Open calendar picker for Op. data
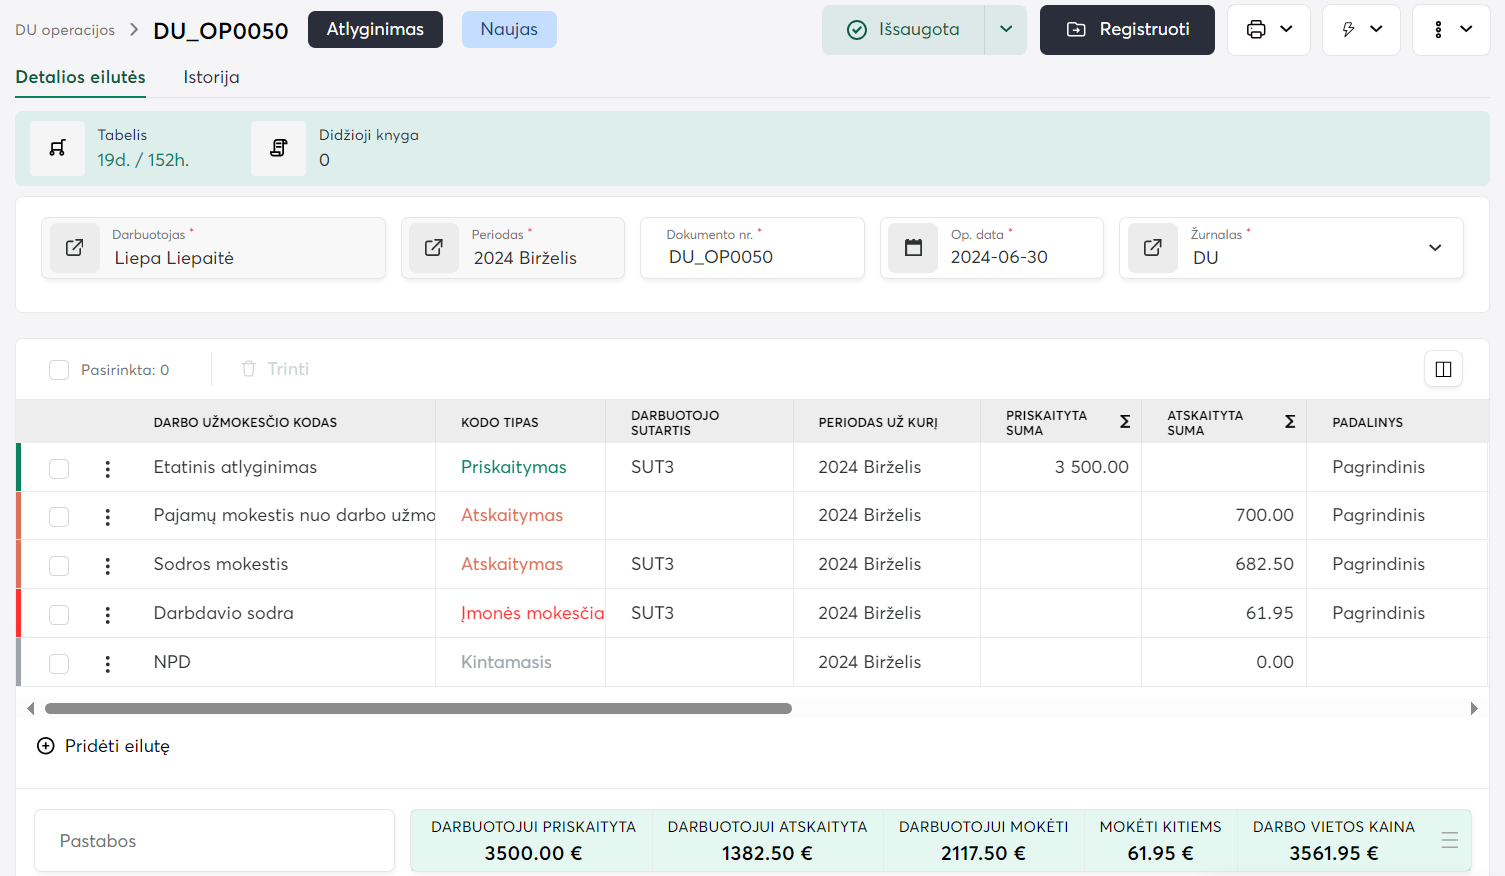This screenshot has width=1505, height=876. pyautogui.click(x=913, y=248)
